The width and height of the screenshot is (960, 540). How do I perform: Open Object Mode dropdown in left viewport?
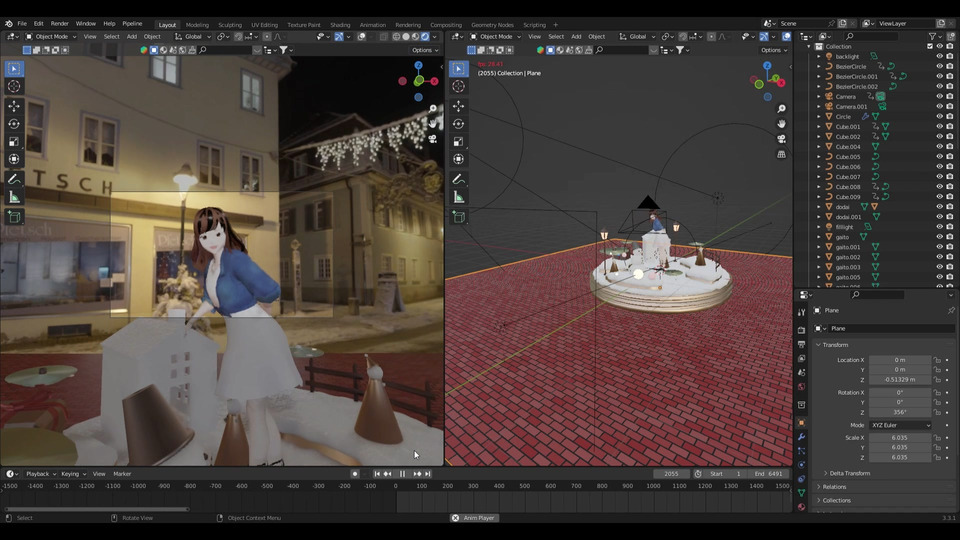point(51,37)
